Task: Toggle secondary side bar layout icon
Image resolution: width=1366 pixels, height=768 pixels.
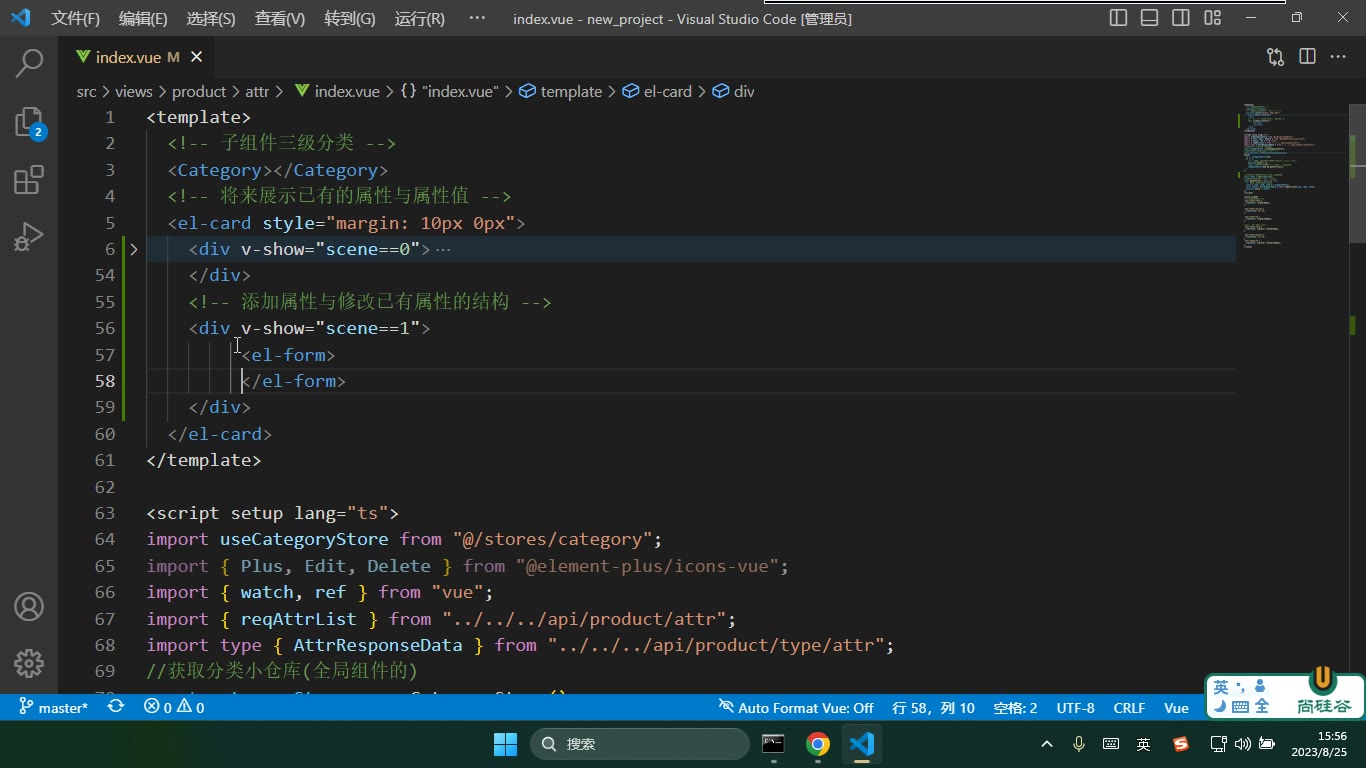Action: (1181, 18)
